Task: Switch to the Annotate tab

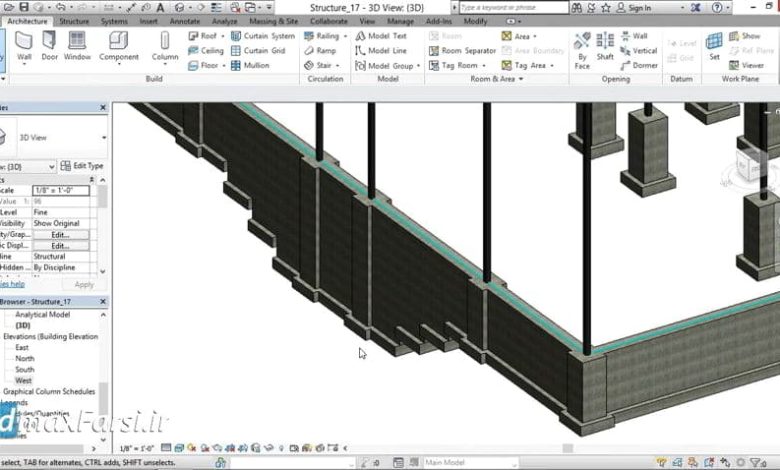Action: point(185,21)
